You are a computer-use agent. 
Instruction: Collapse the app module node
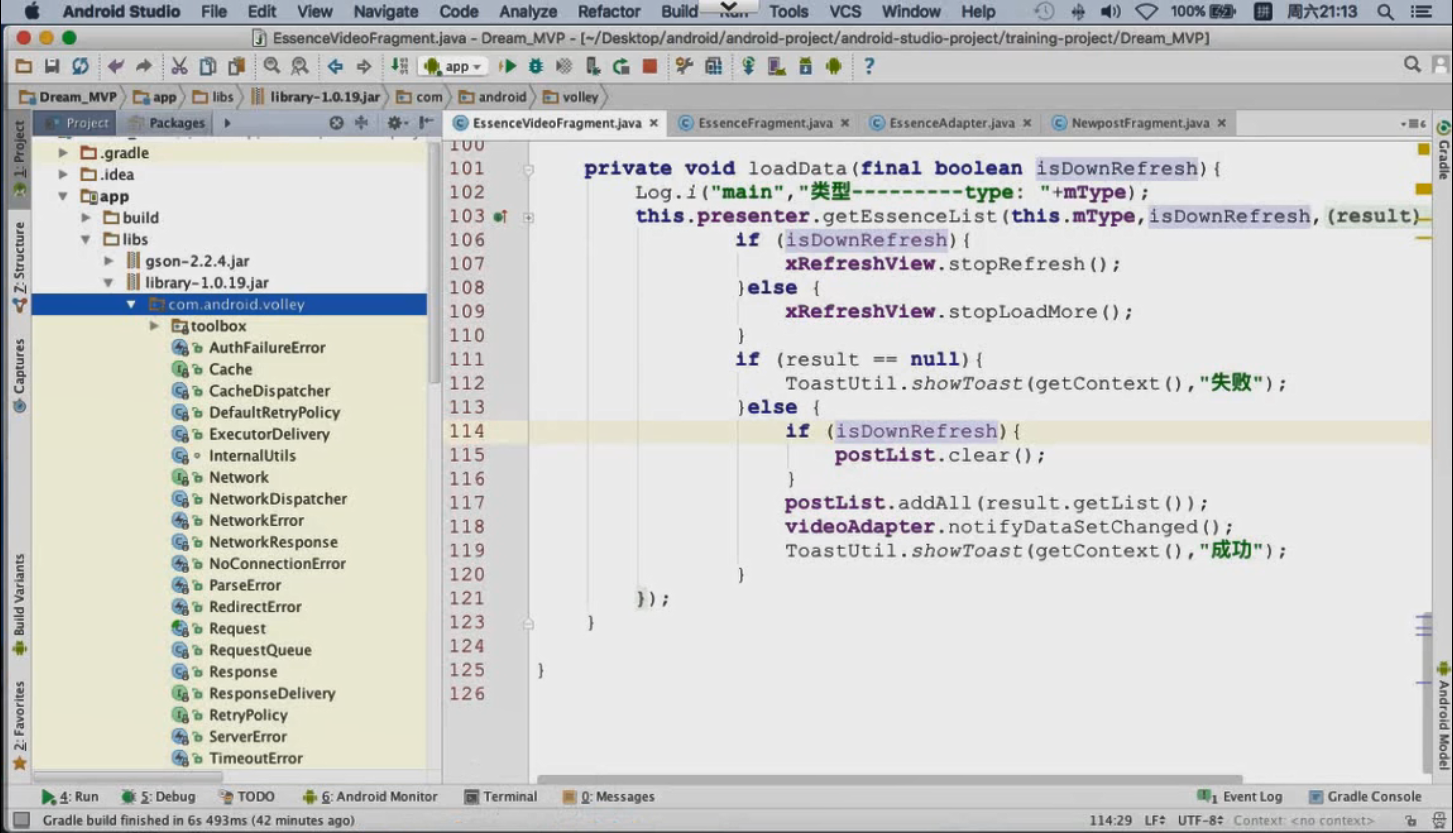tap(63, 196)
